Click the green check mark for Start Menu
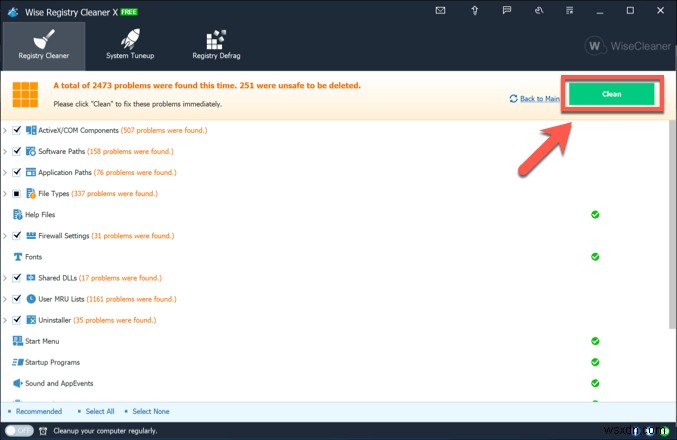The image size is (677, 440). 595,341
